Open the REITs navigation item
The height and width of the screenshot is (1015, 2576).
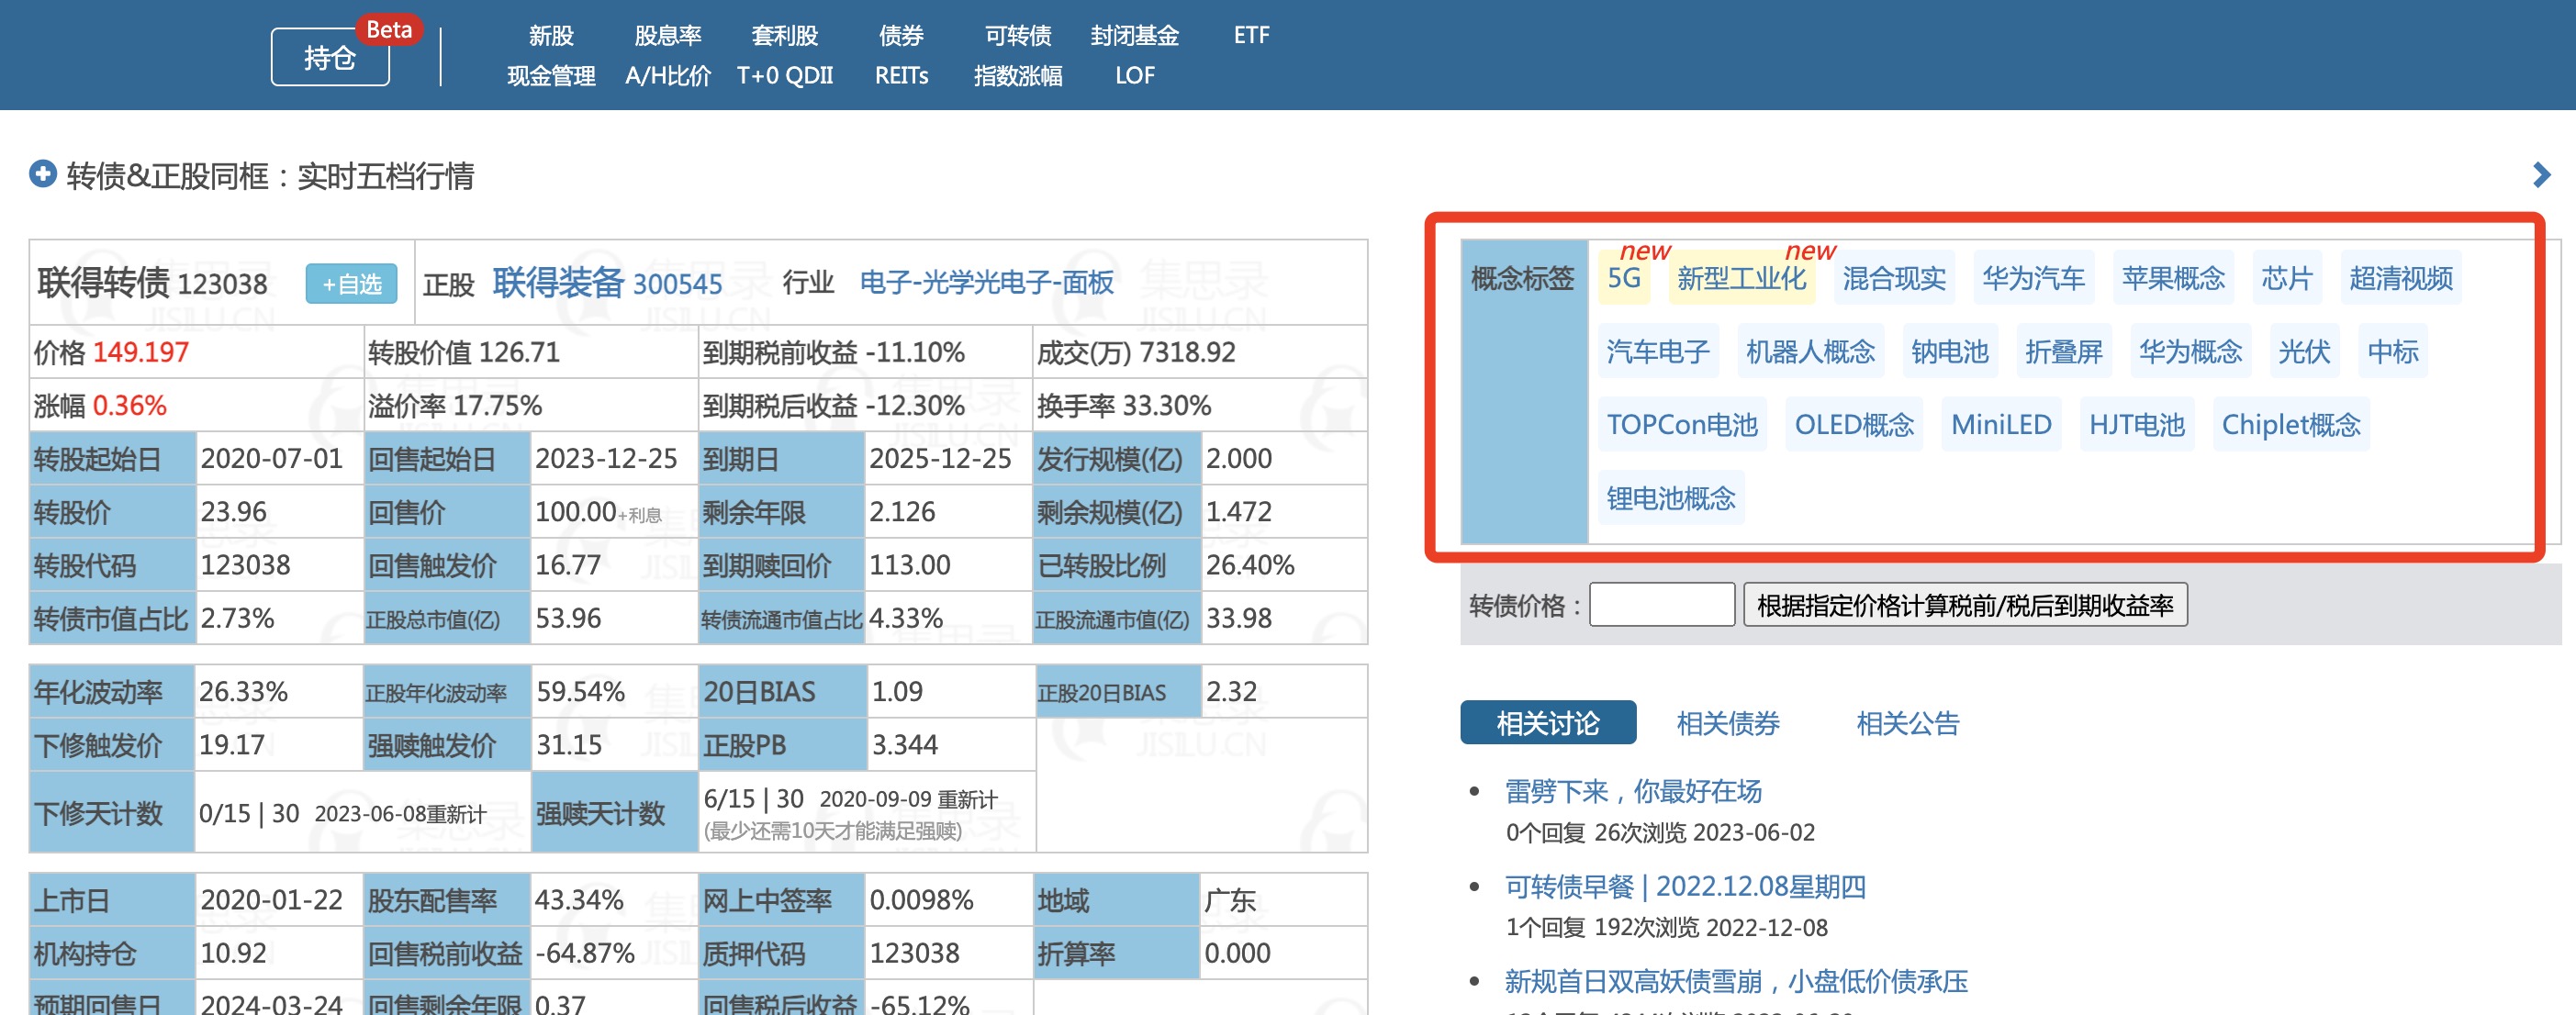tap(901, 76)
